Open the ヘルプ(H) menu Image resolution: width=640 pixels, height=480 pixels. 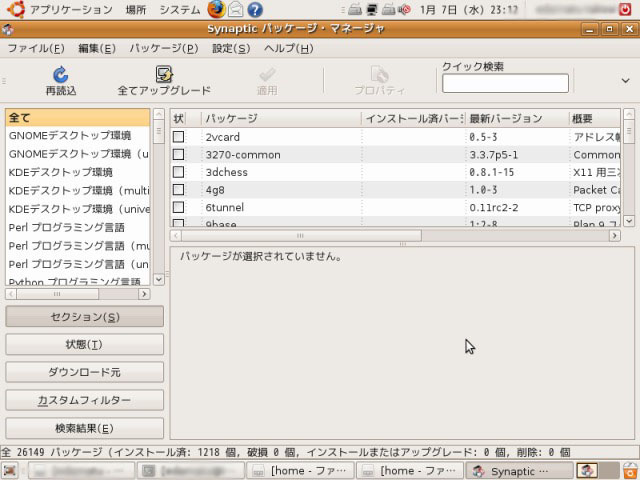289,49
